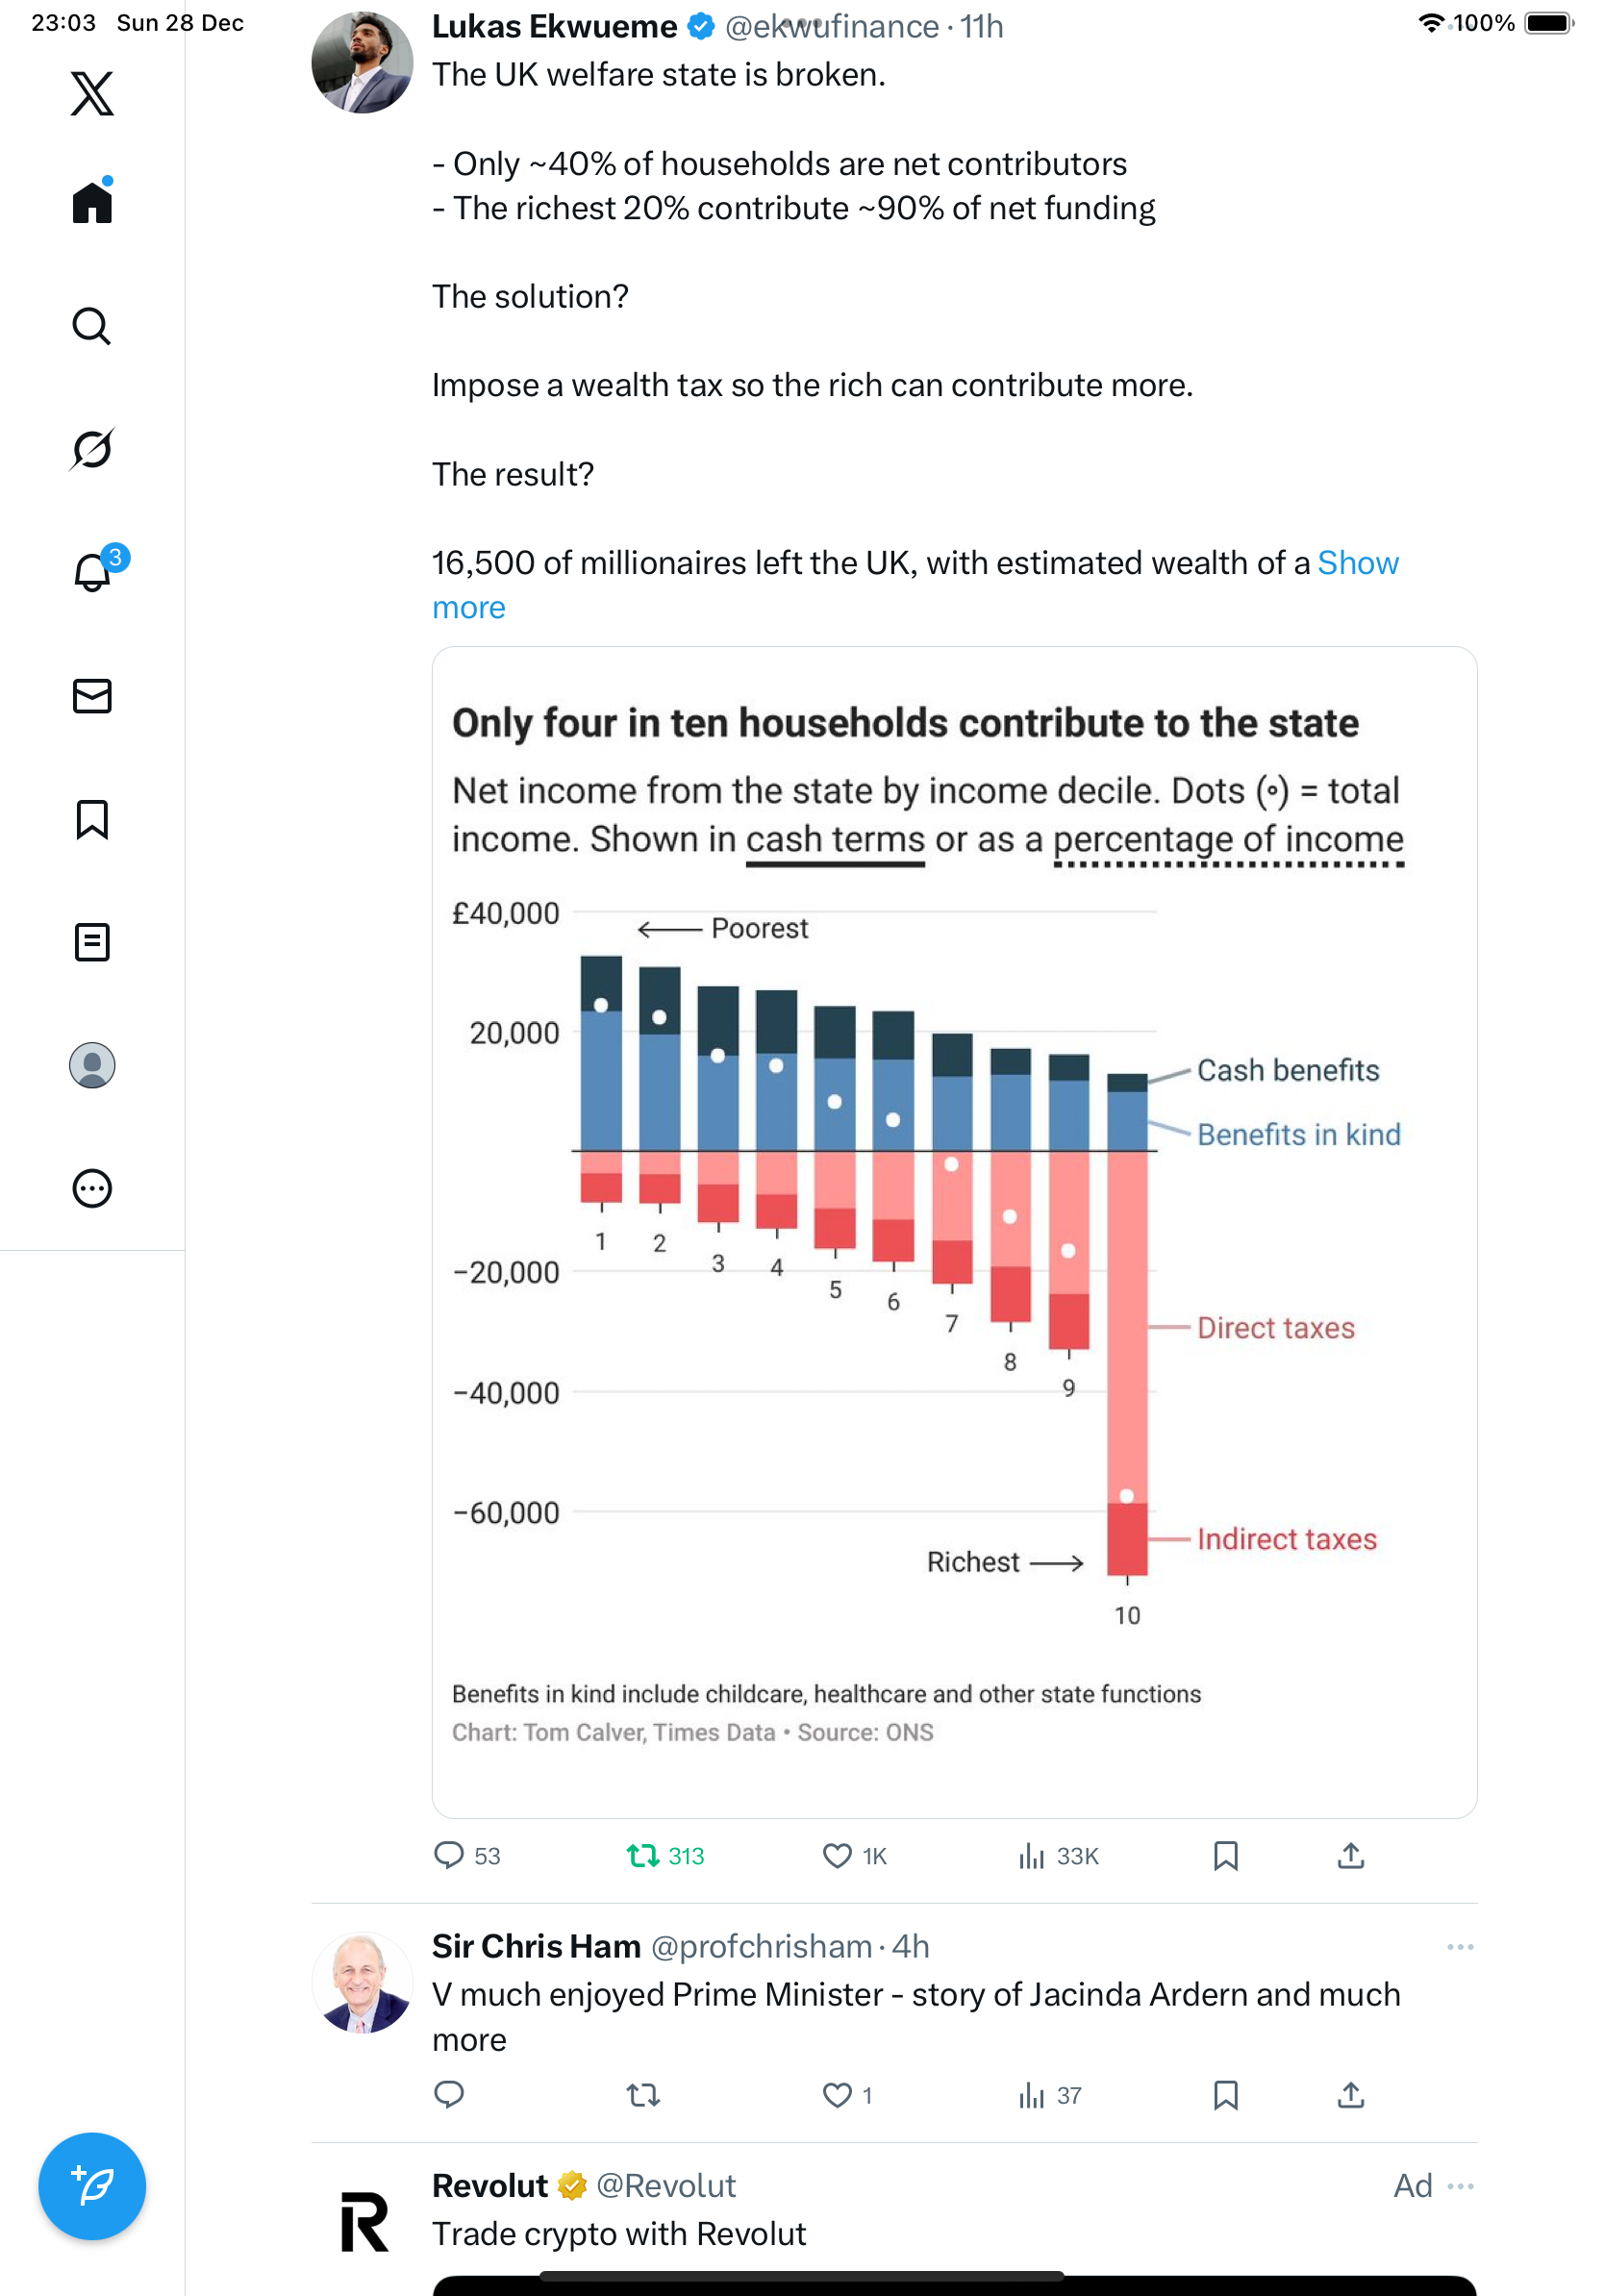Expand post text with Show more
Screen dimensions: 1604x2296
[x=1357, y=563]
